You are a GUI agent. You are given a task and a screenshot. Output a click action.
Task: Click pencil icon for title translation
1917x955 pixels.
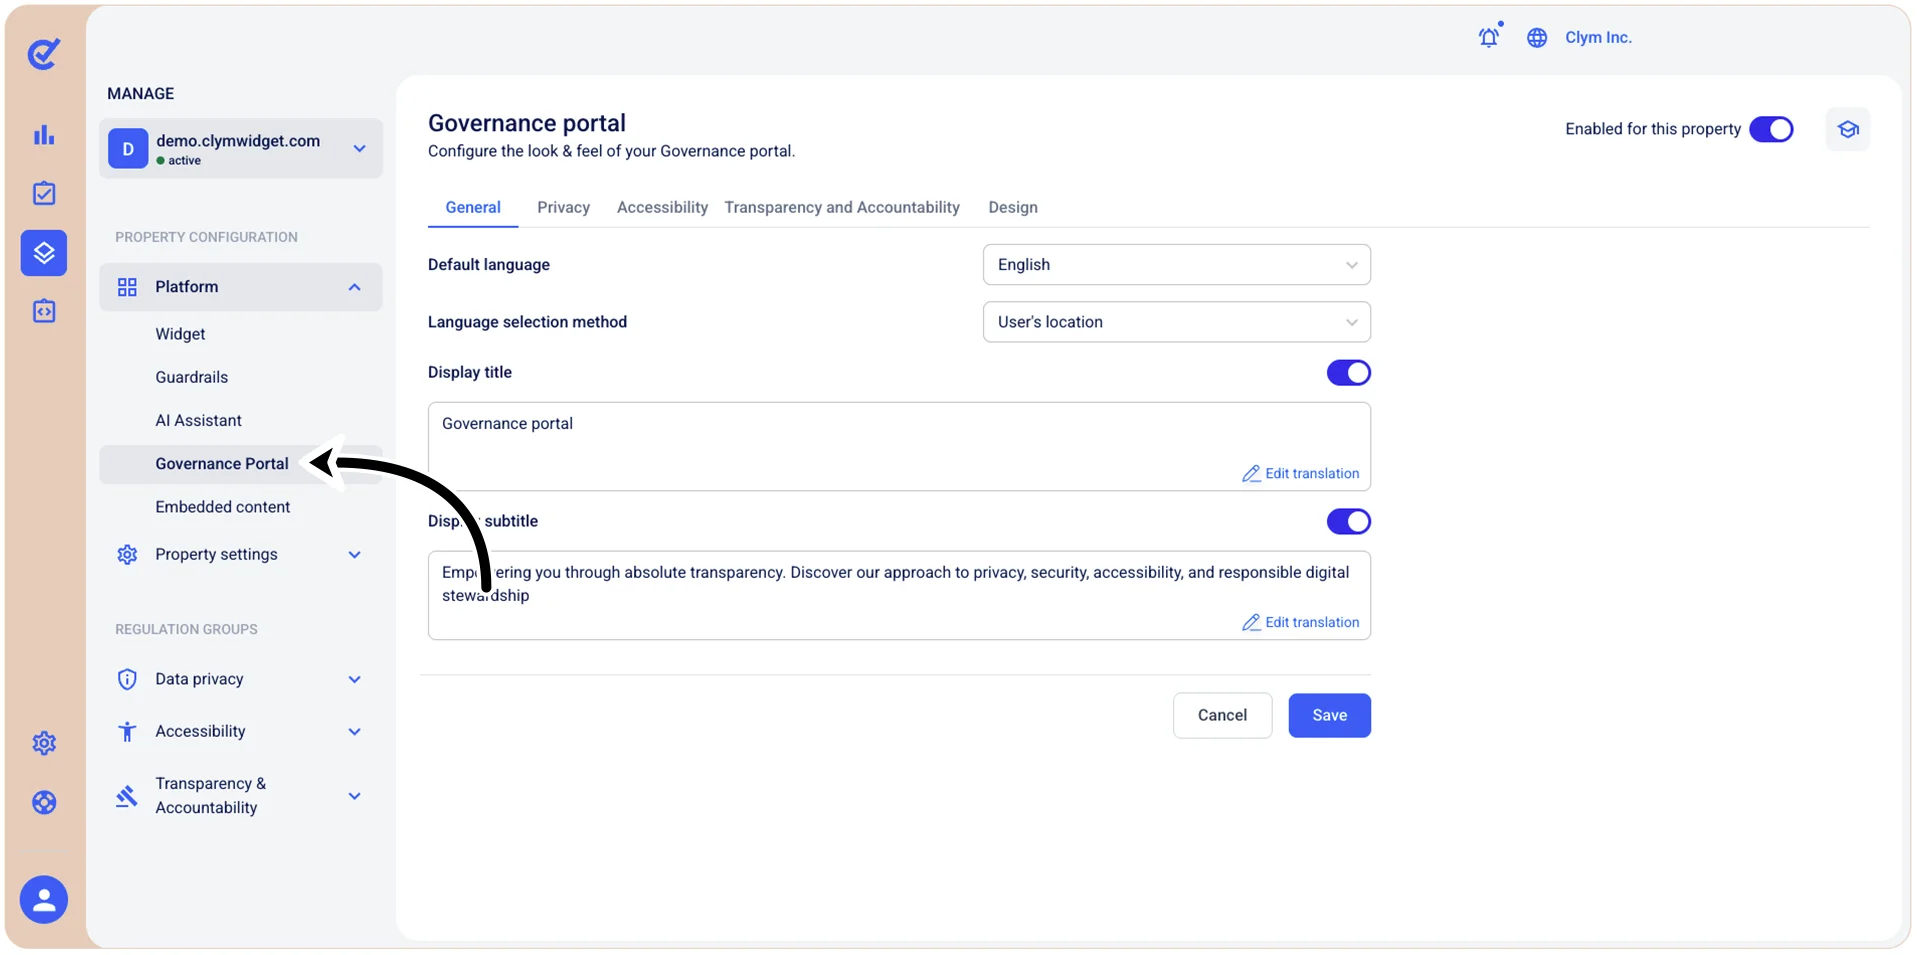[x=1251, y=474]
